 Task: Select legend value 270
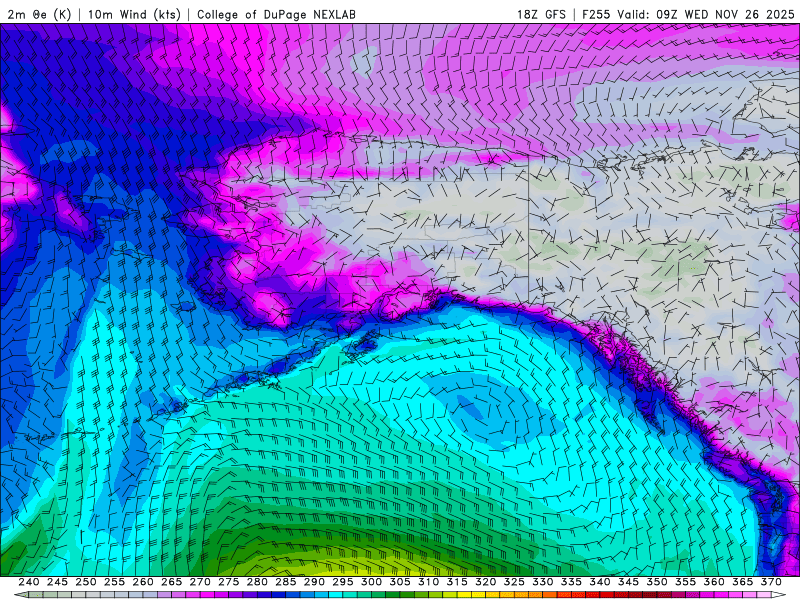[200, 582]
